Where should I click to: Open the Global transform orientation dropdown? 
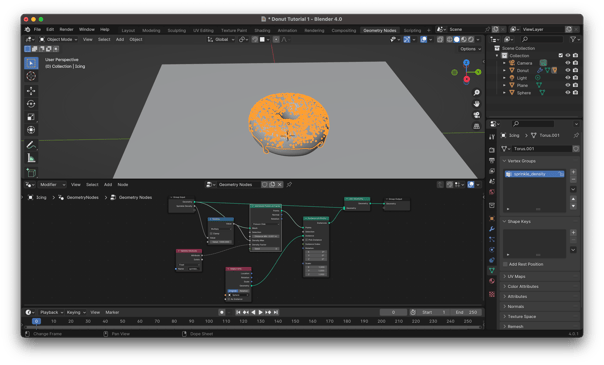tap(221, 40)
